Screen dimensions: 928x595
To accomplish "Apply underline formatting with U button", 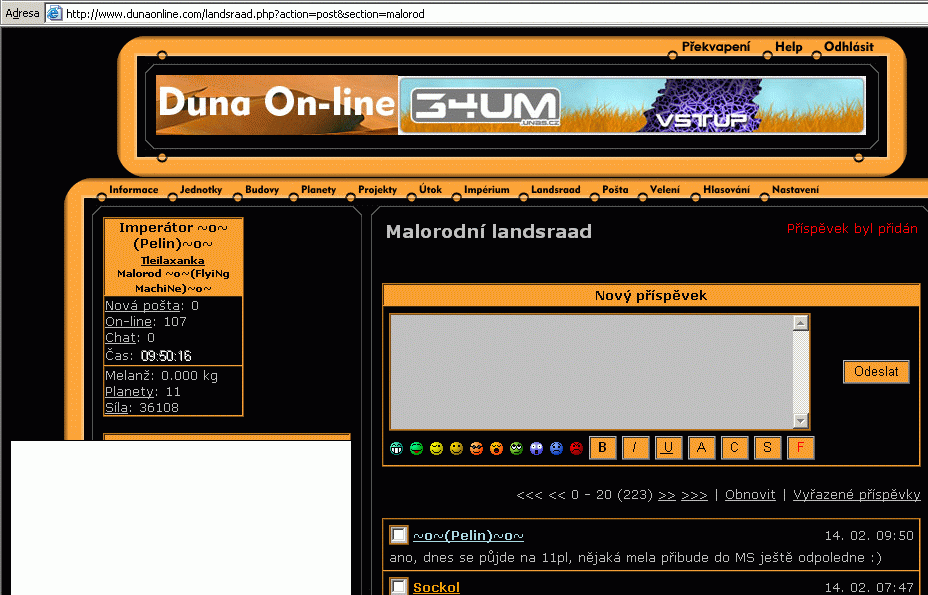I will click(x=669, y=448).
